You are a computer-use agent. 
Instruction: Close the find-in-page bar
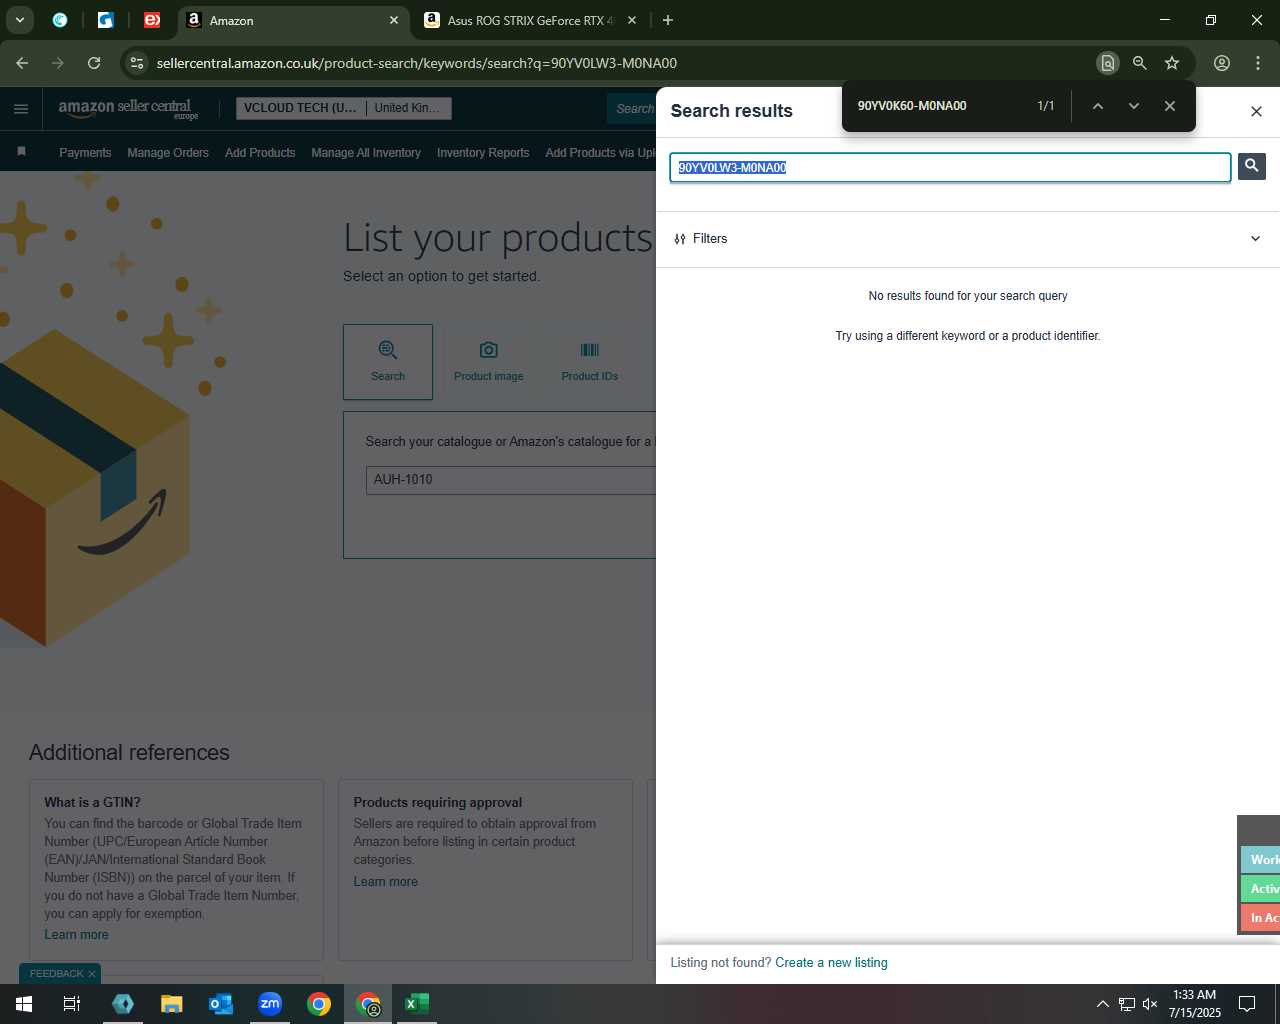point(1169,106)
